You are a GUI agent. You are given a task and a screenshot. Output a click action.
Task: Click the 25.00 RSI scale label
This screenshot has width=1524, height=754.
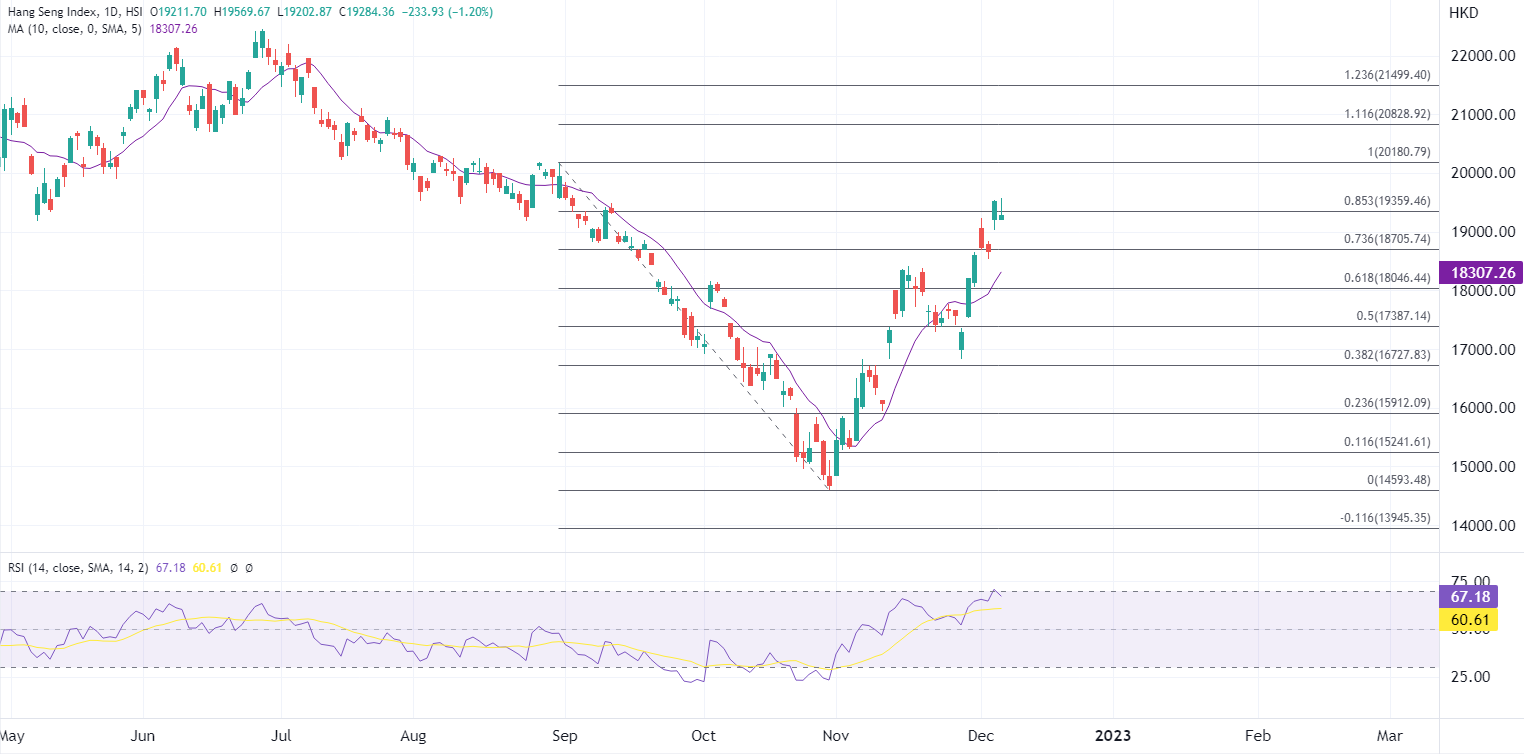[x=1468, y=677]
